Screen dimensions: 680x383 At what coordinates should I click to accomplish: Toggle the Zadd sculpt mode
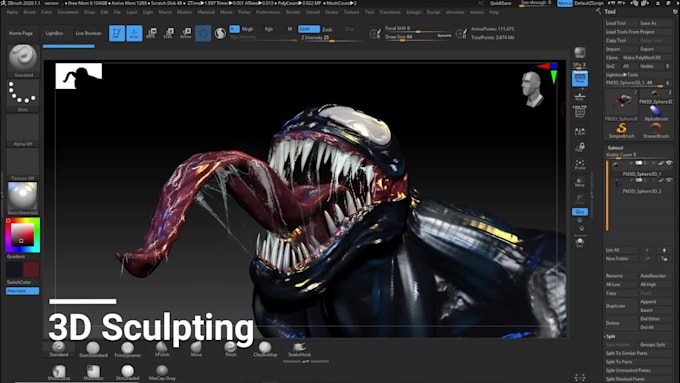click(309, 29)
